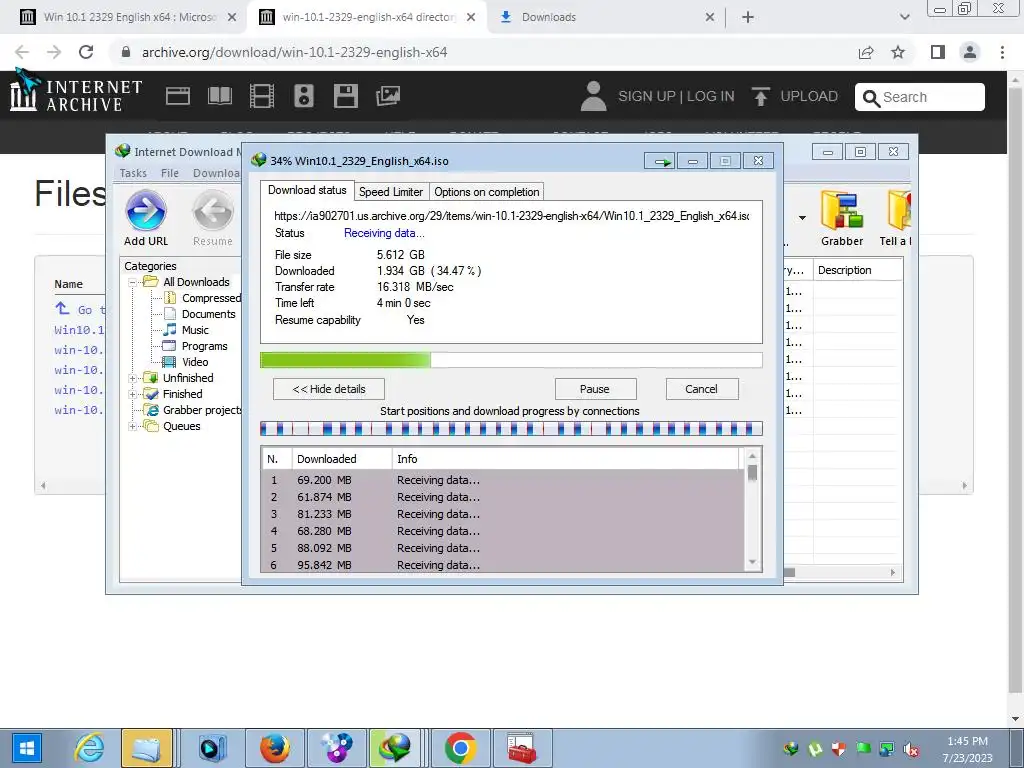This screenshot has width=1024, height=768.
Task: Toggle the browser side panel icon
Action: (x=938, y=52)
